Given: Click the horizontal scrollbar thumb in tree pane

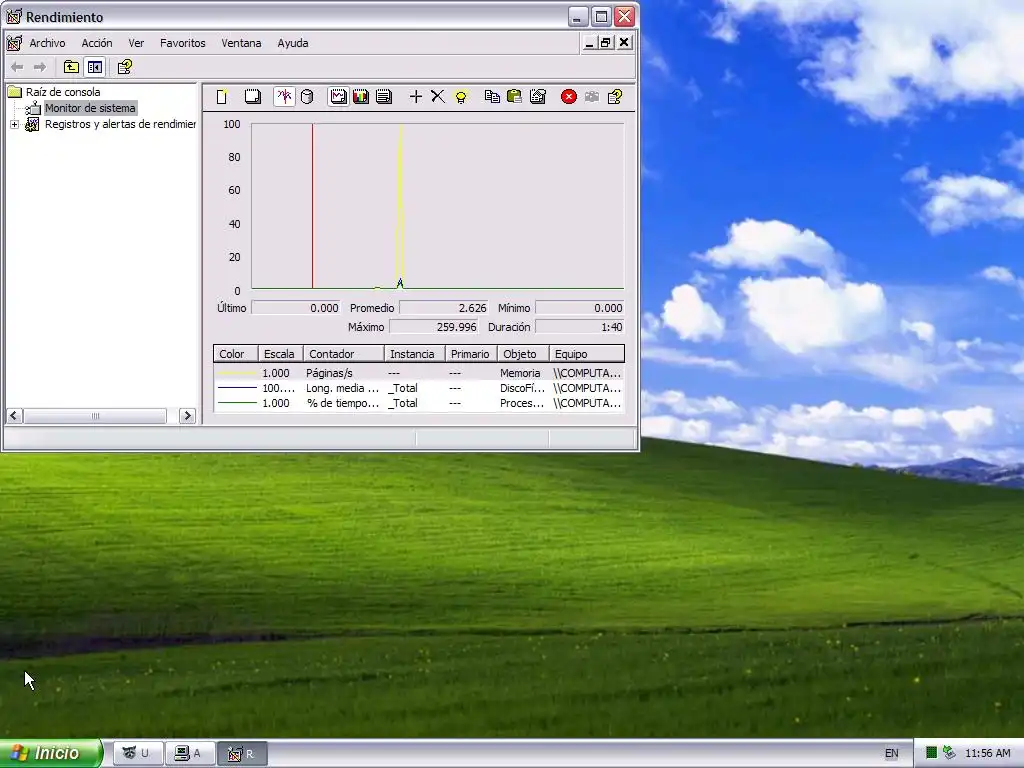Looking at the screenshot, I should click(x=95, y=416).
